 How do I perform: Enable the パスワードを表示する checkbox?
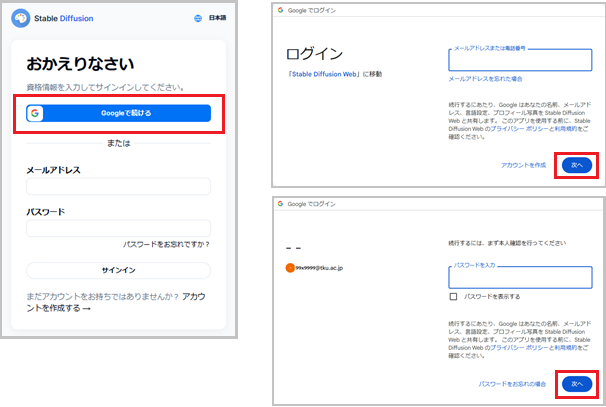[453, 296]
